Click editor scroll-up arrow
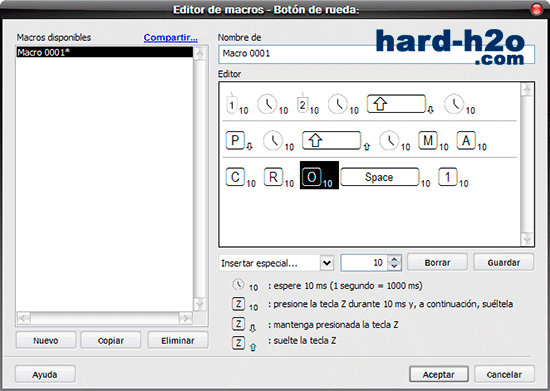This screenshot has height=391, width=550. pyautogui.click(x=526, y=90)
